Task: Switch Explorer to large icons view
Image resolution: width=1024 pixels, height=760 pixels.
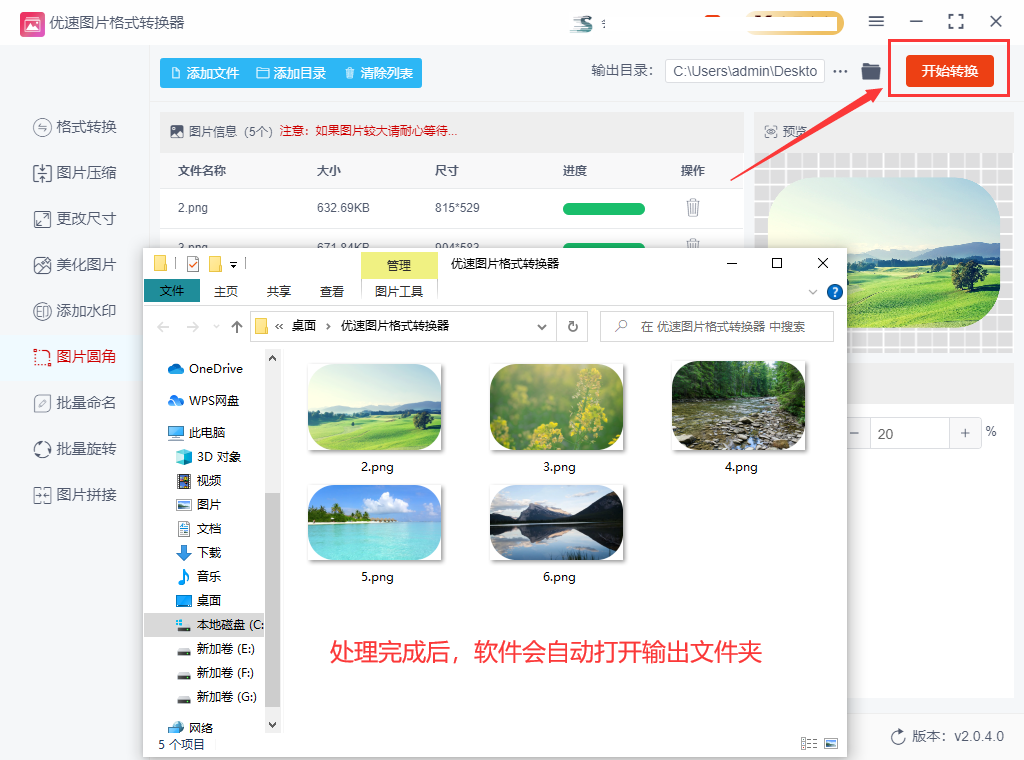Action: click(x=831, y=744)
